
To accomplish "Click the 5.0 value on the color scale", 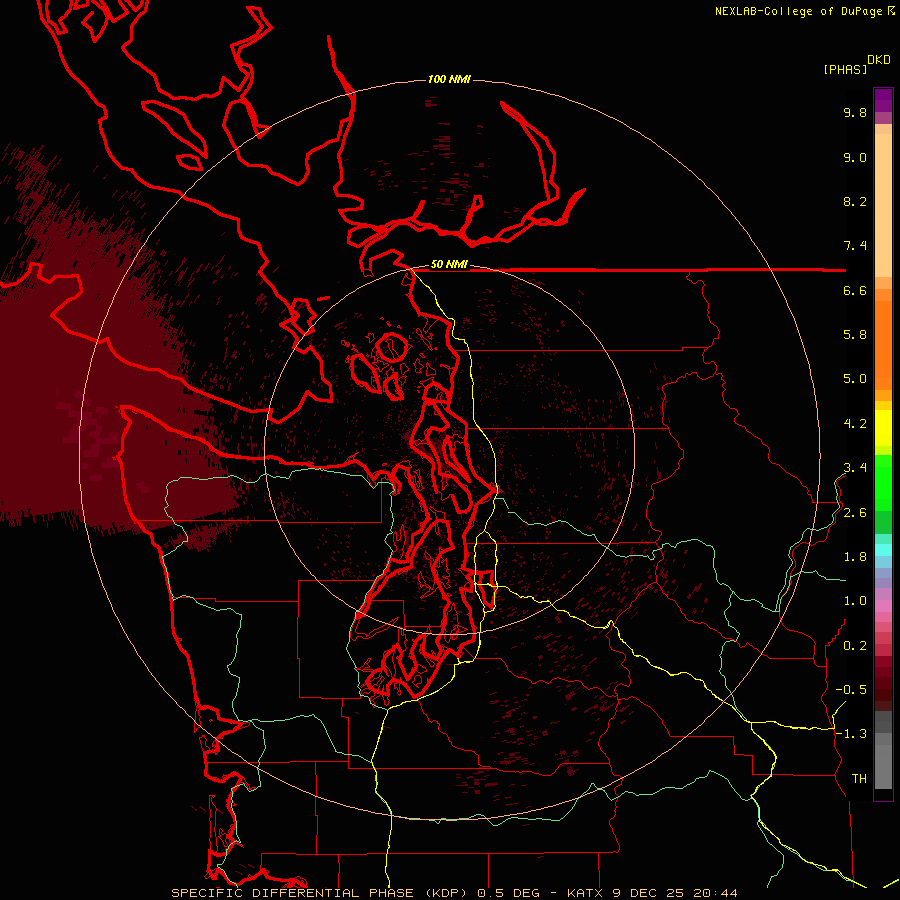I will (855, 379).
